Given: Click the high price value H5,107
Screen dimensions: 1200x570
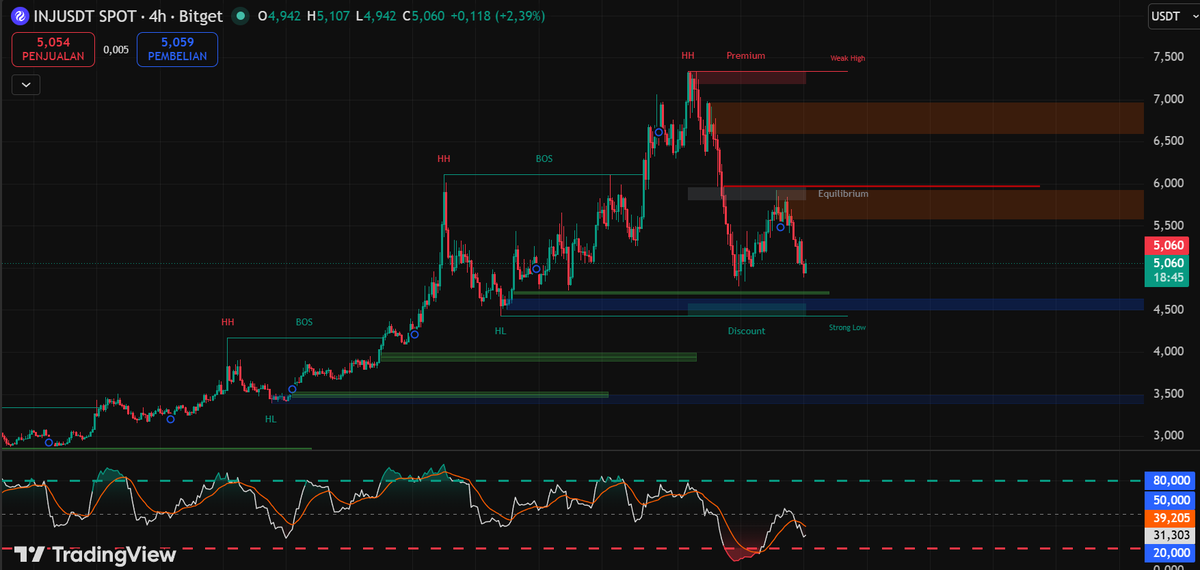Looking at the screenshot, I should coord(327,16).
